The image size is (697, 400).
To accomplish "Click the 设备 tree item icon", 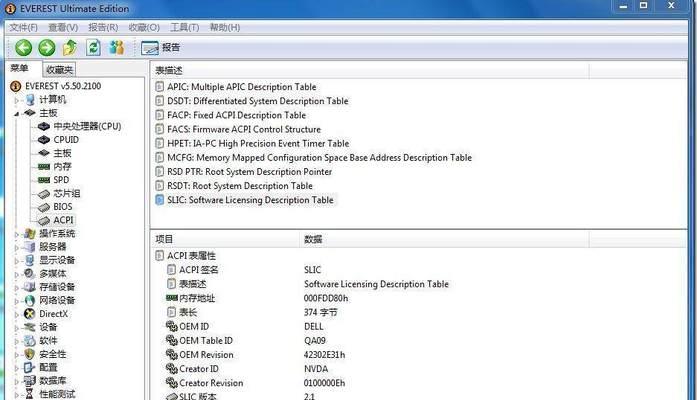I will (29, 327).
